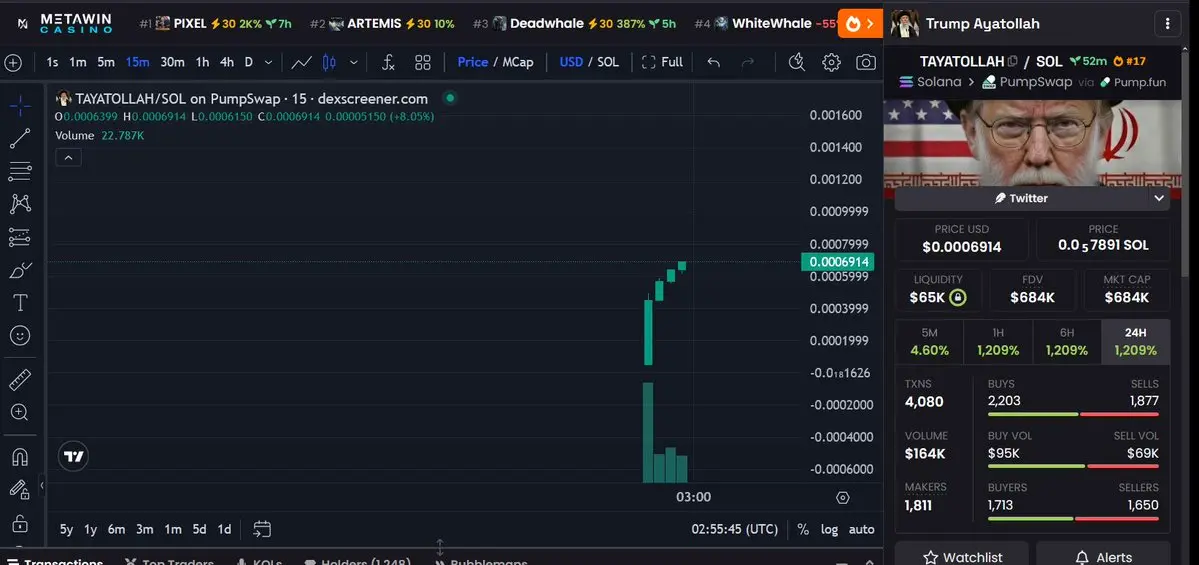
Task: Open the go-to-date calendar icon
Action: point(262,529)
